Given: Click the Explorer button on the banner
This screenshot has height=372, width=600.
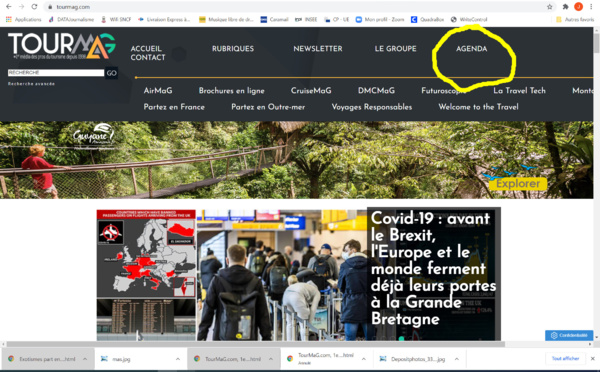Looking at the screenshot, I should coord(518,184).
